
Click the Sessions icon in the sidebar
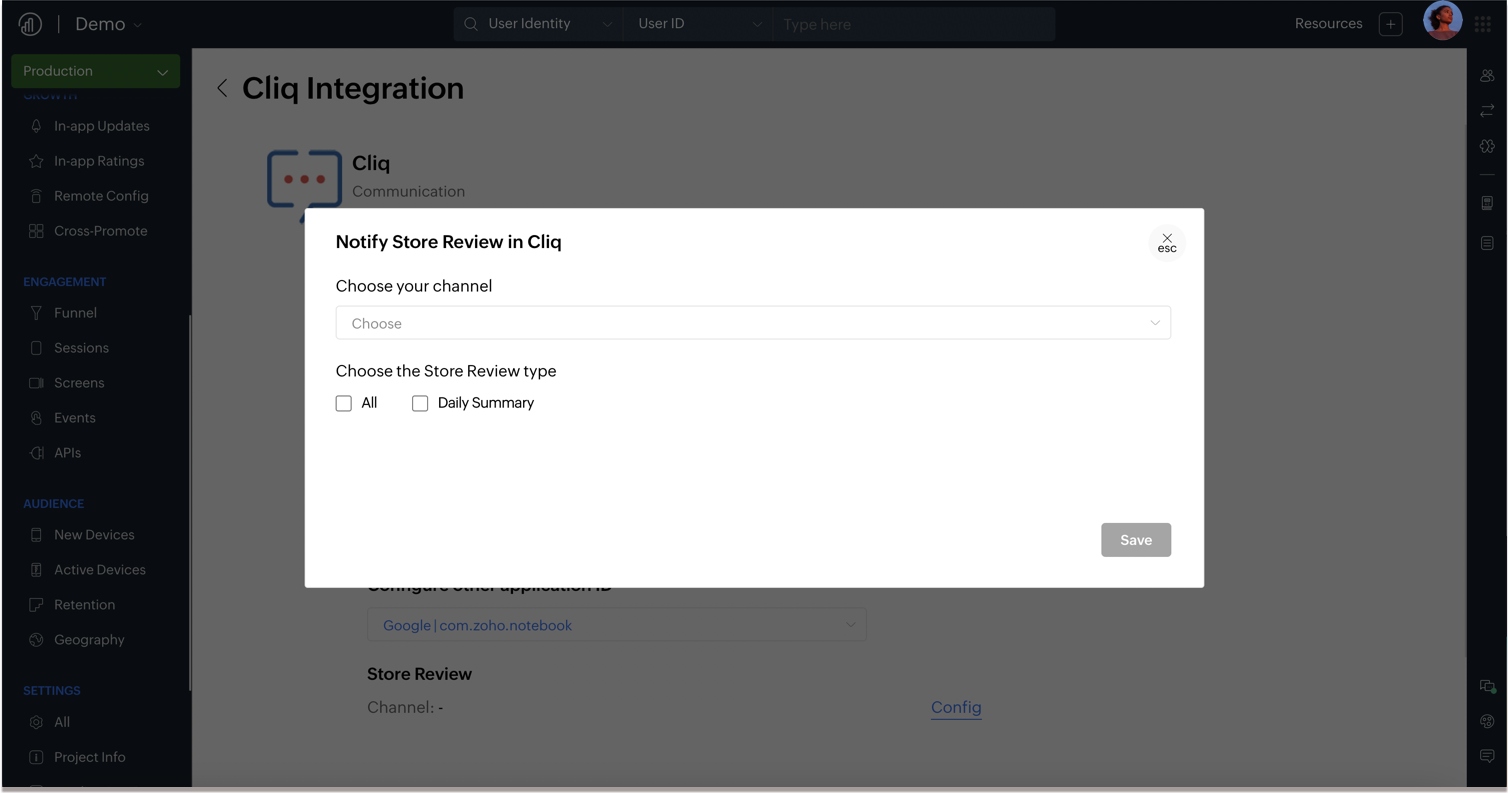(36, 348)
